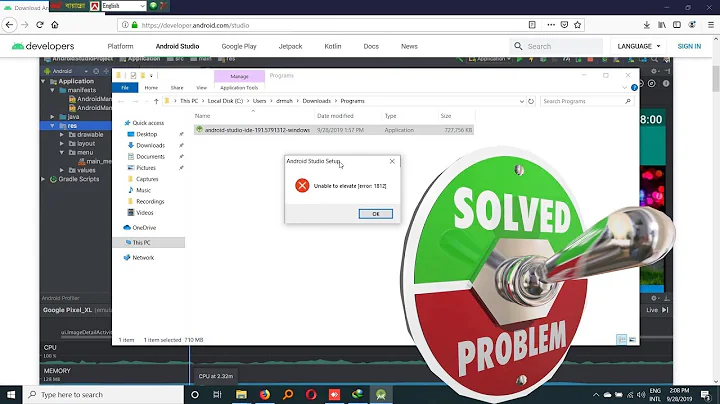Go up one folder with Explorer up arrow

[x=156, y=101]
